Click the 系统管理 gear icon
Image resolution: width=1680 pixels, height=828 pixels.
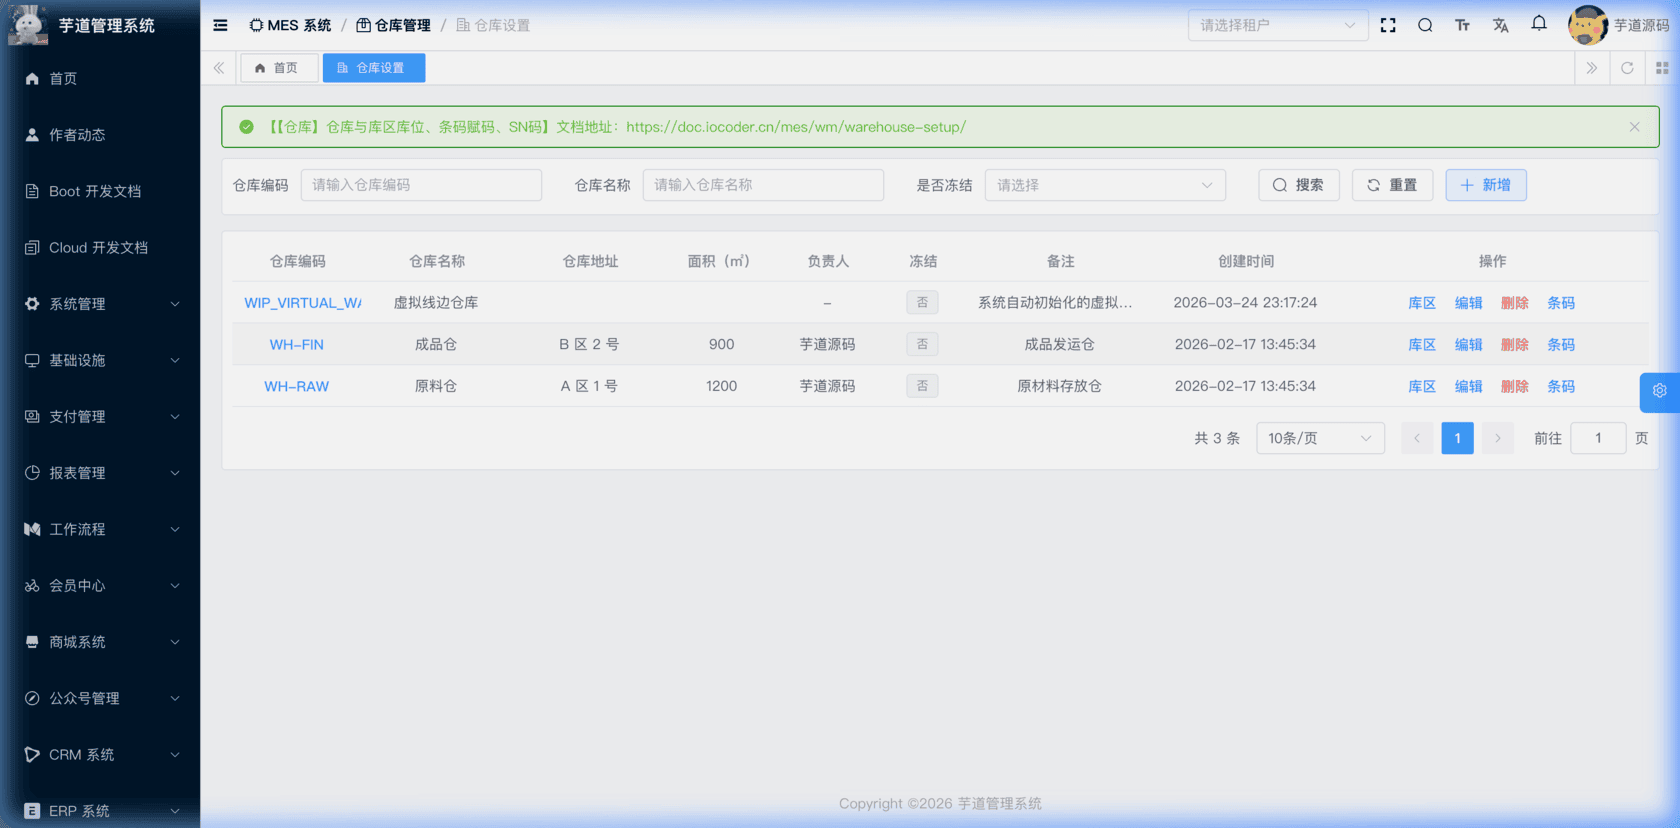pyautogui.click(x=32, y=304)
